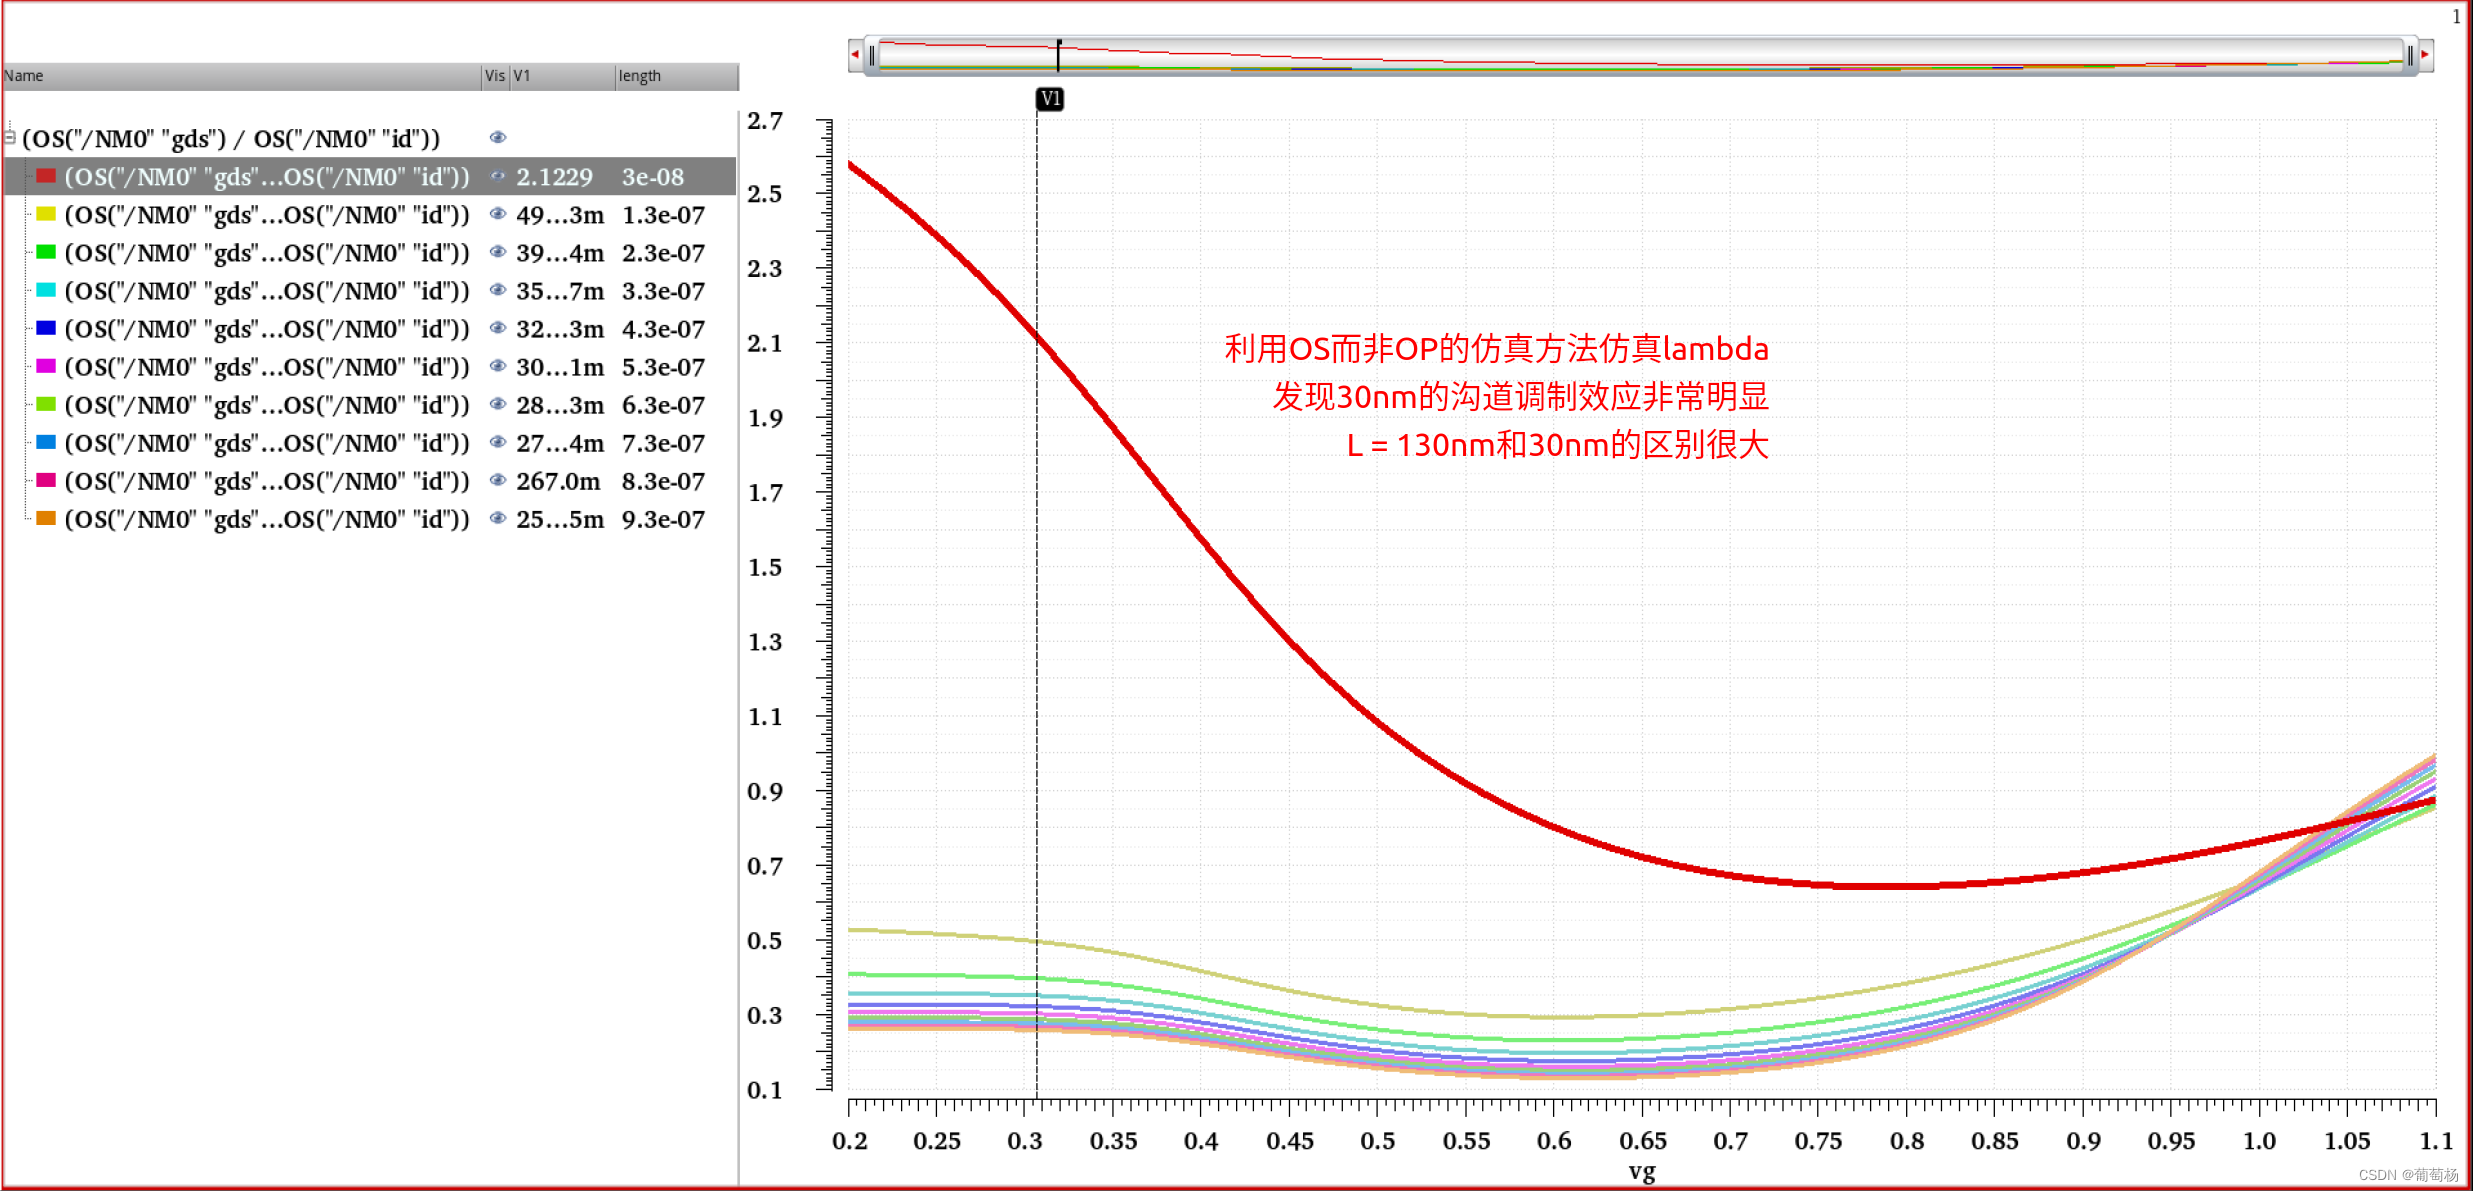Select the 8.3e-07 trace row
Image resolution: width=2473 pixels, height=1191 pixels.
(267, 481)
